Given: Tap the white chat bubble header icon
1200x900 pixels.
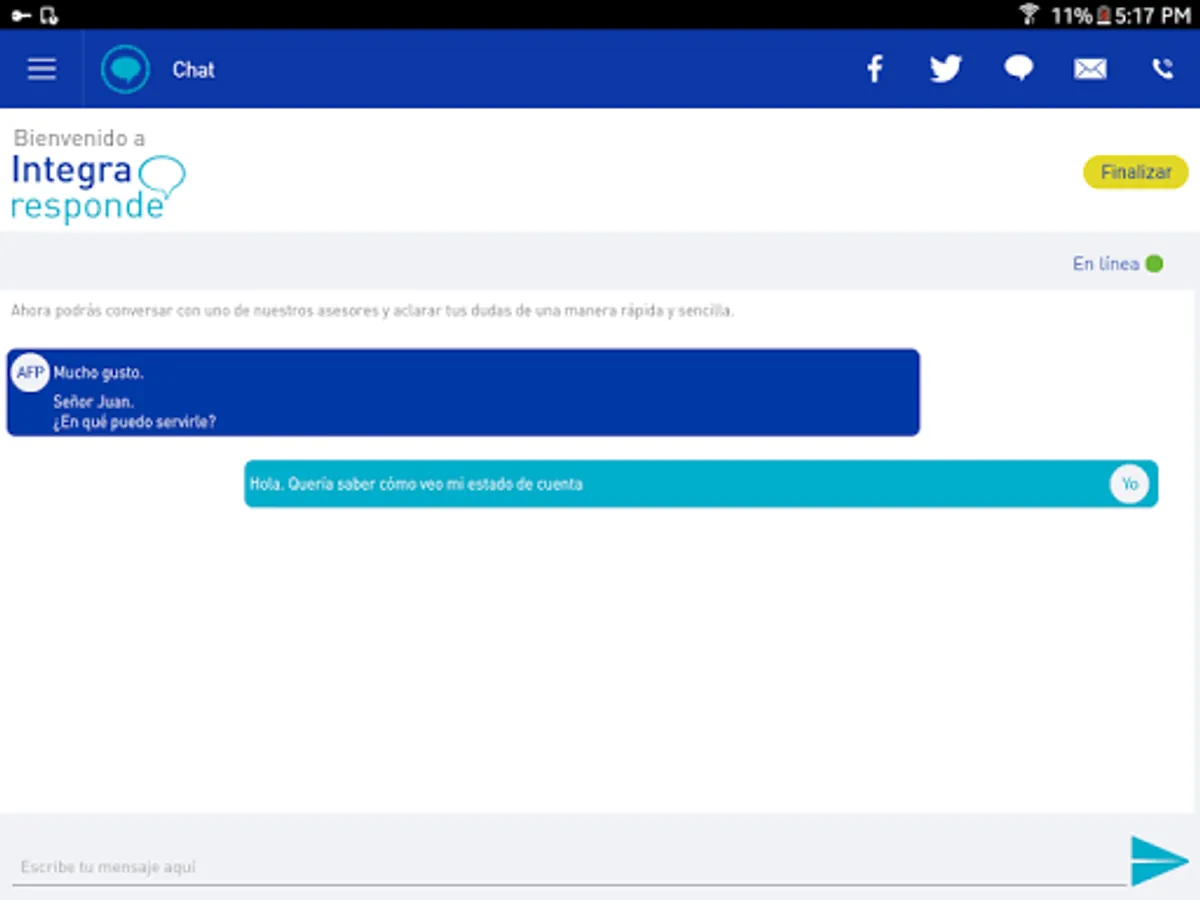Looking at the screenshot, I should click(x=1019, y=69).
